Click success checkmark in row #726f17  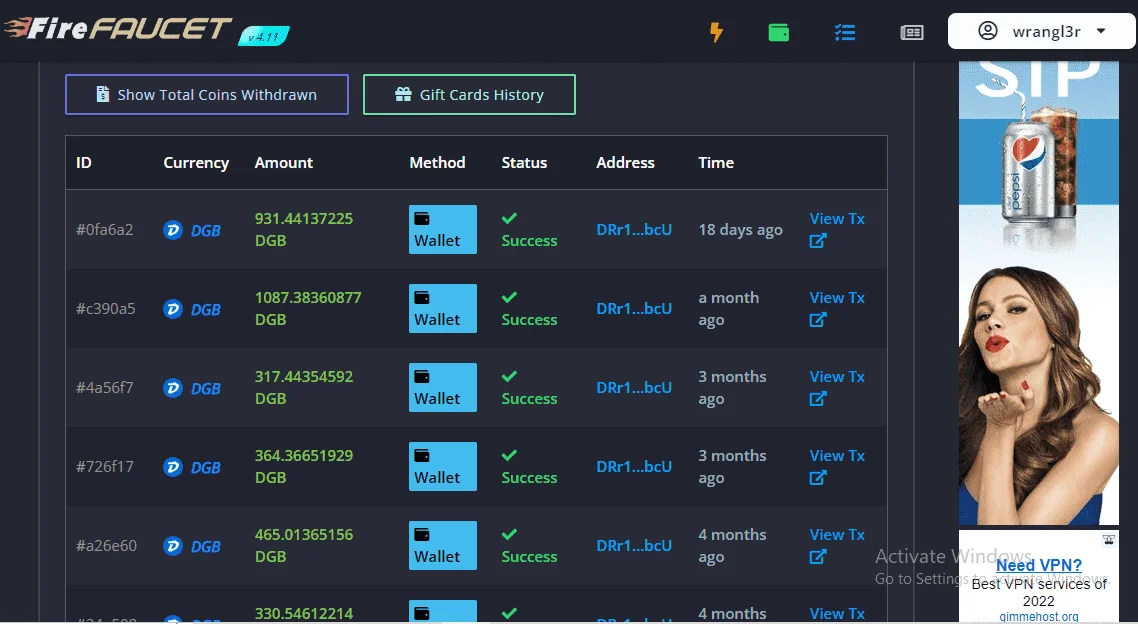coord(509,455)
